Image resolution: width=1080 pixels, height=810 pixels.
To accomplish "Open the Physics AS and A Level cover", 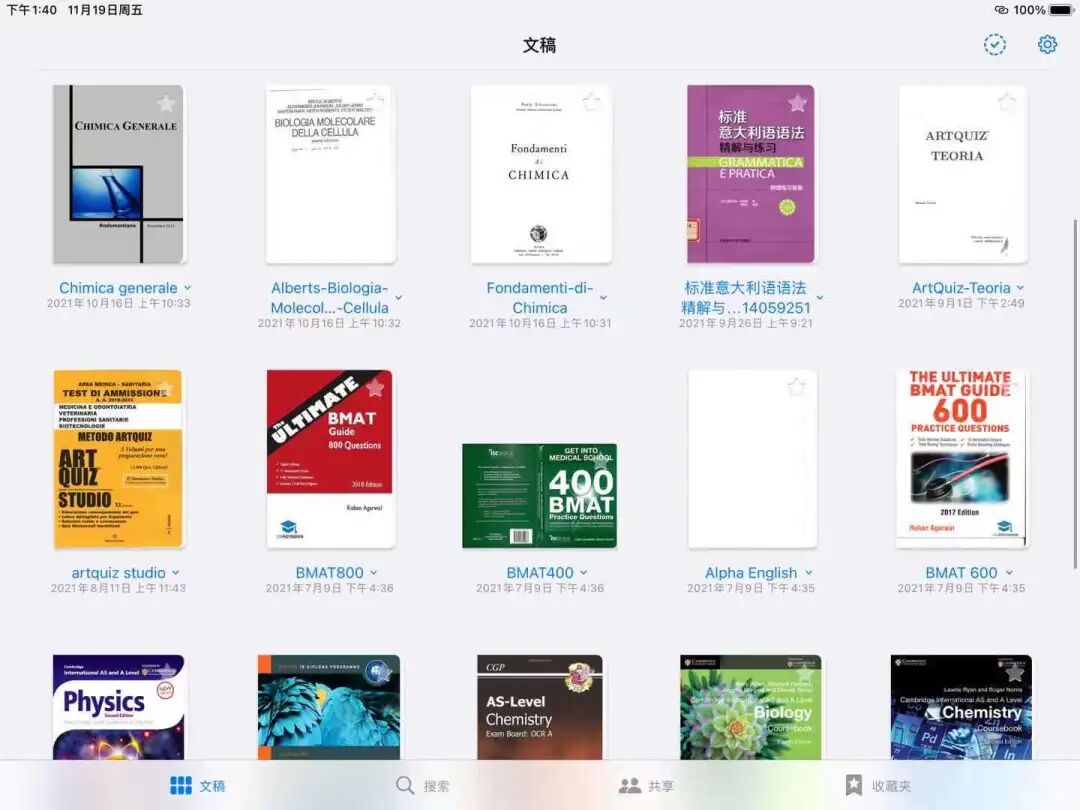I will (x=118, y=707).
